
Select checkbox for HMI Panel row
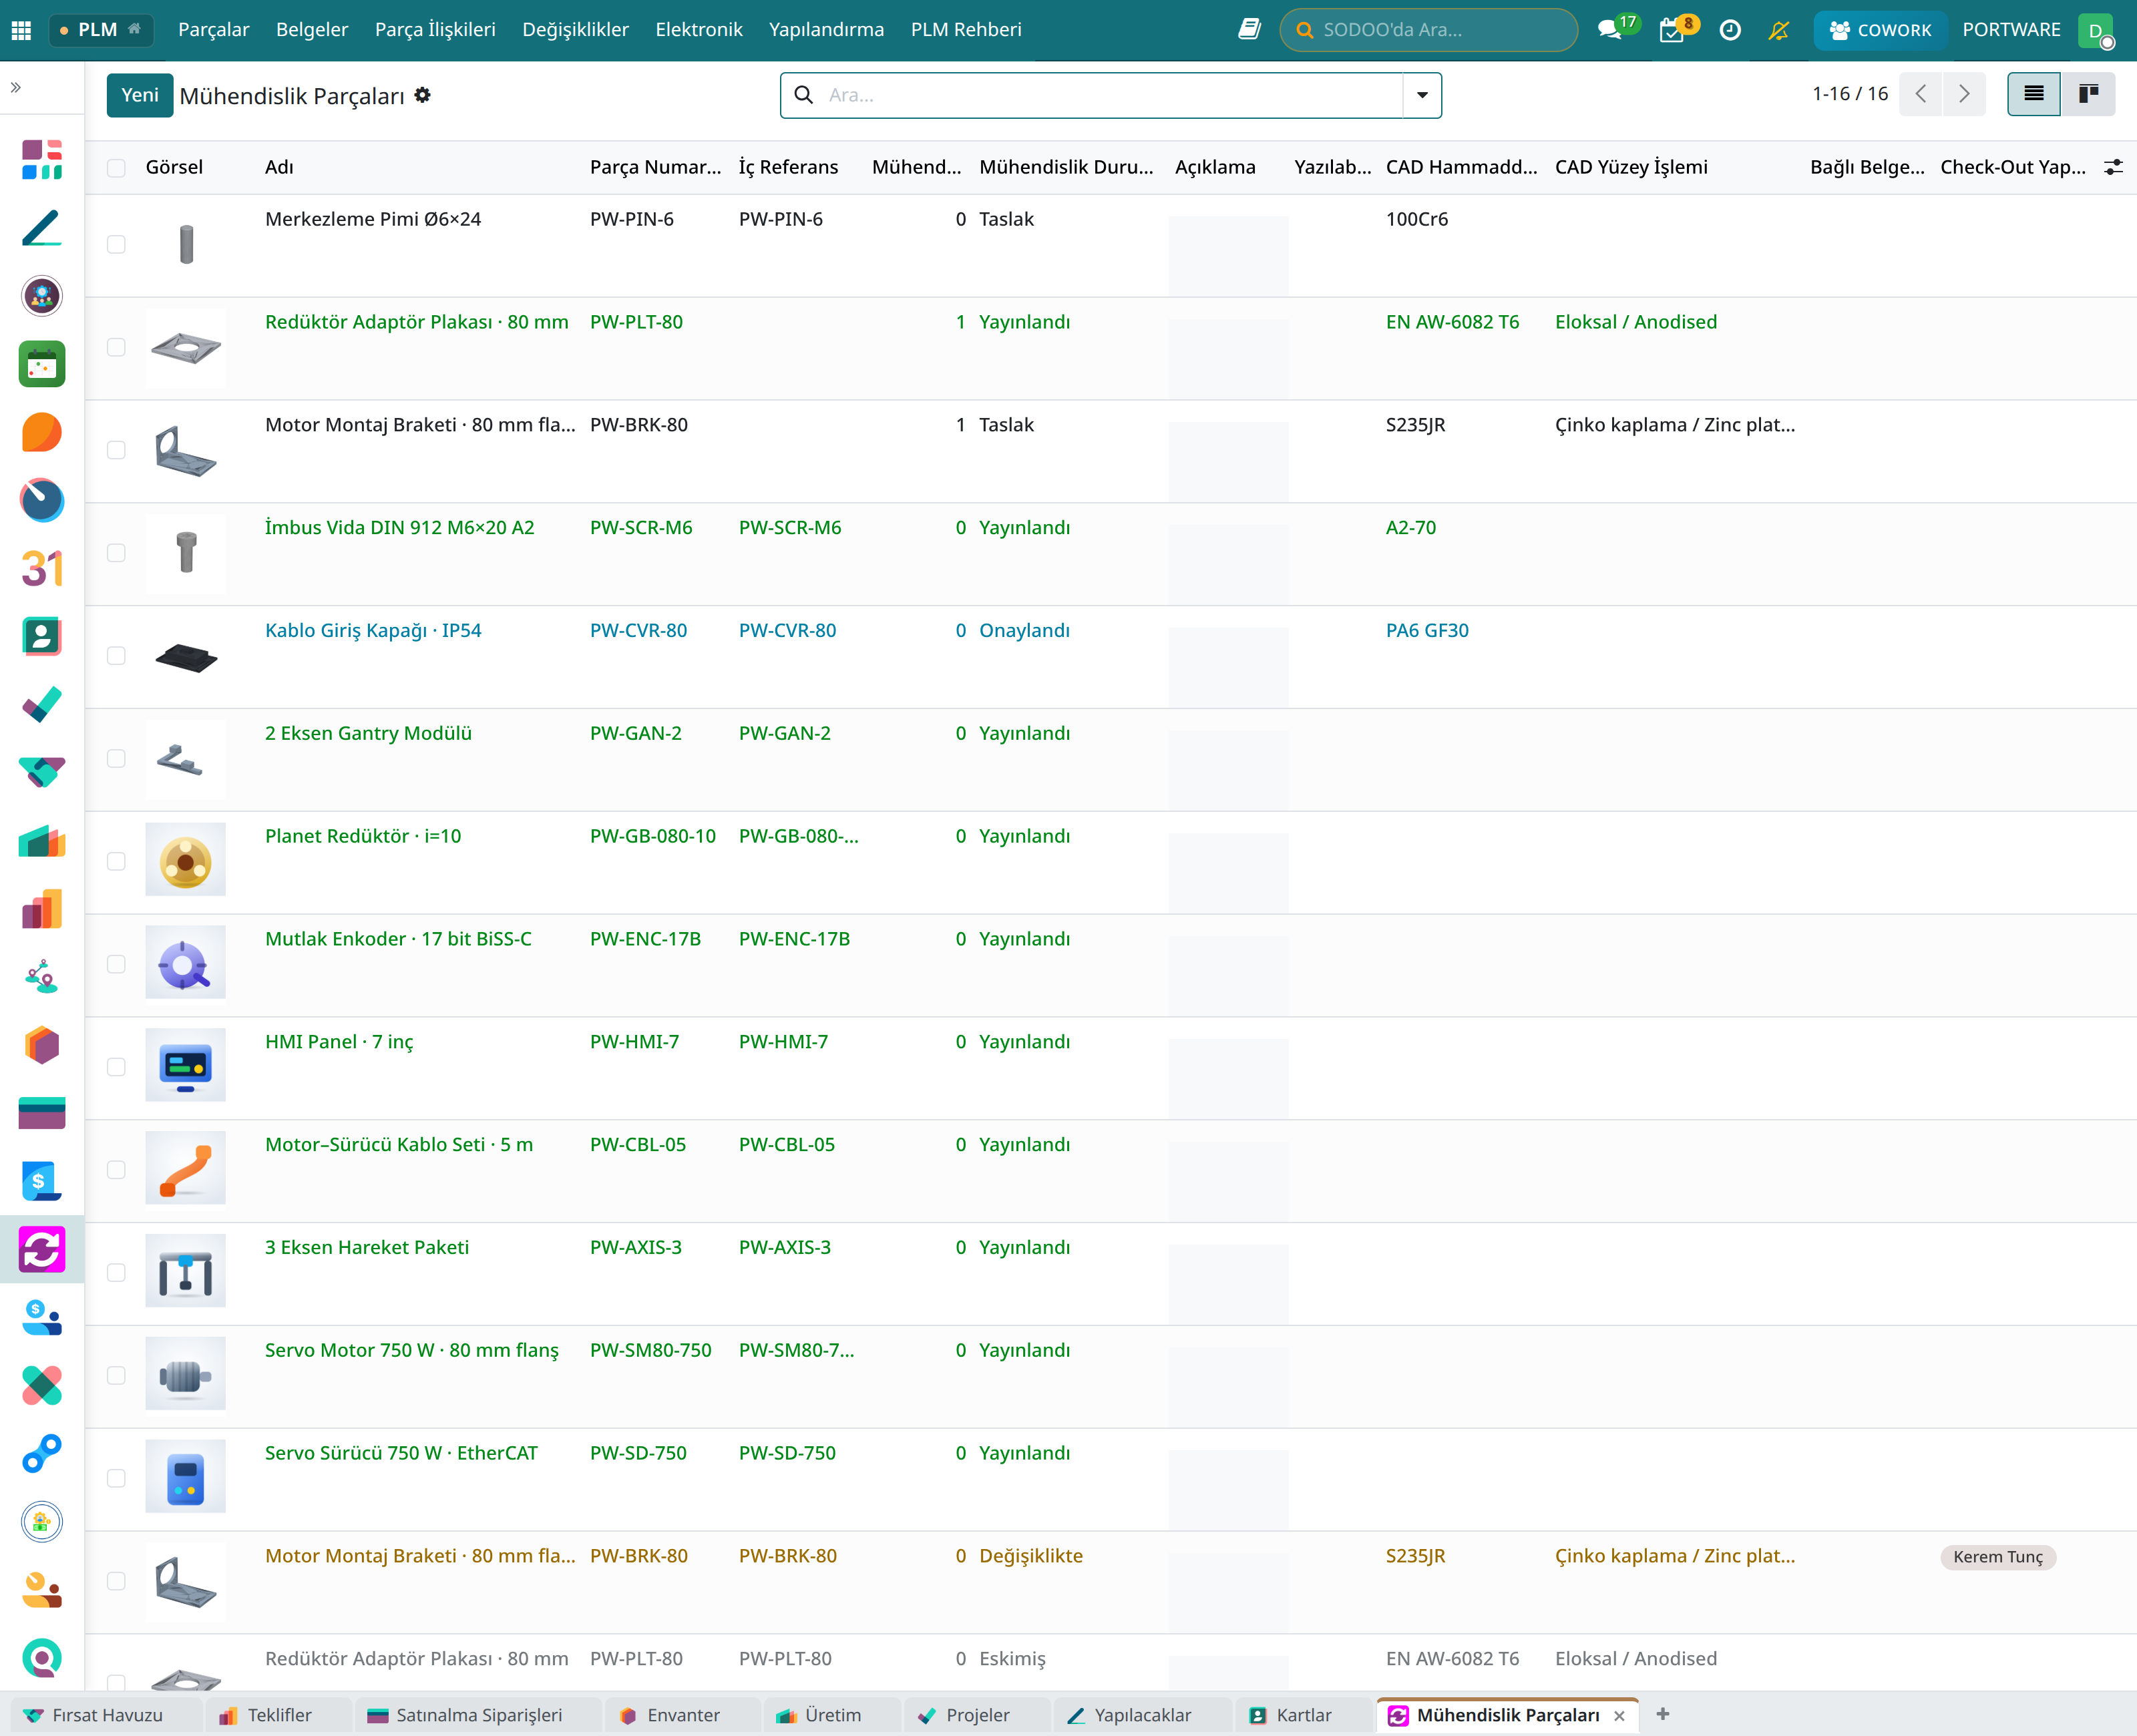coord(116,1067)
